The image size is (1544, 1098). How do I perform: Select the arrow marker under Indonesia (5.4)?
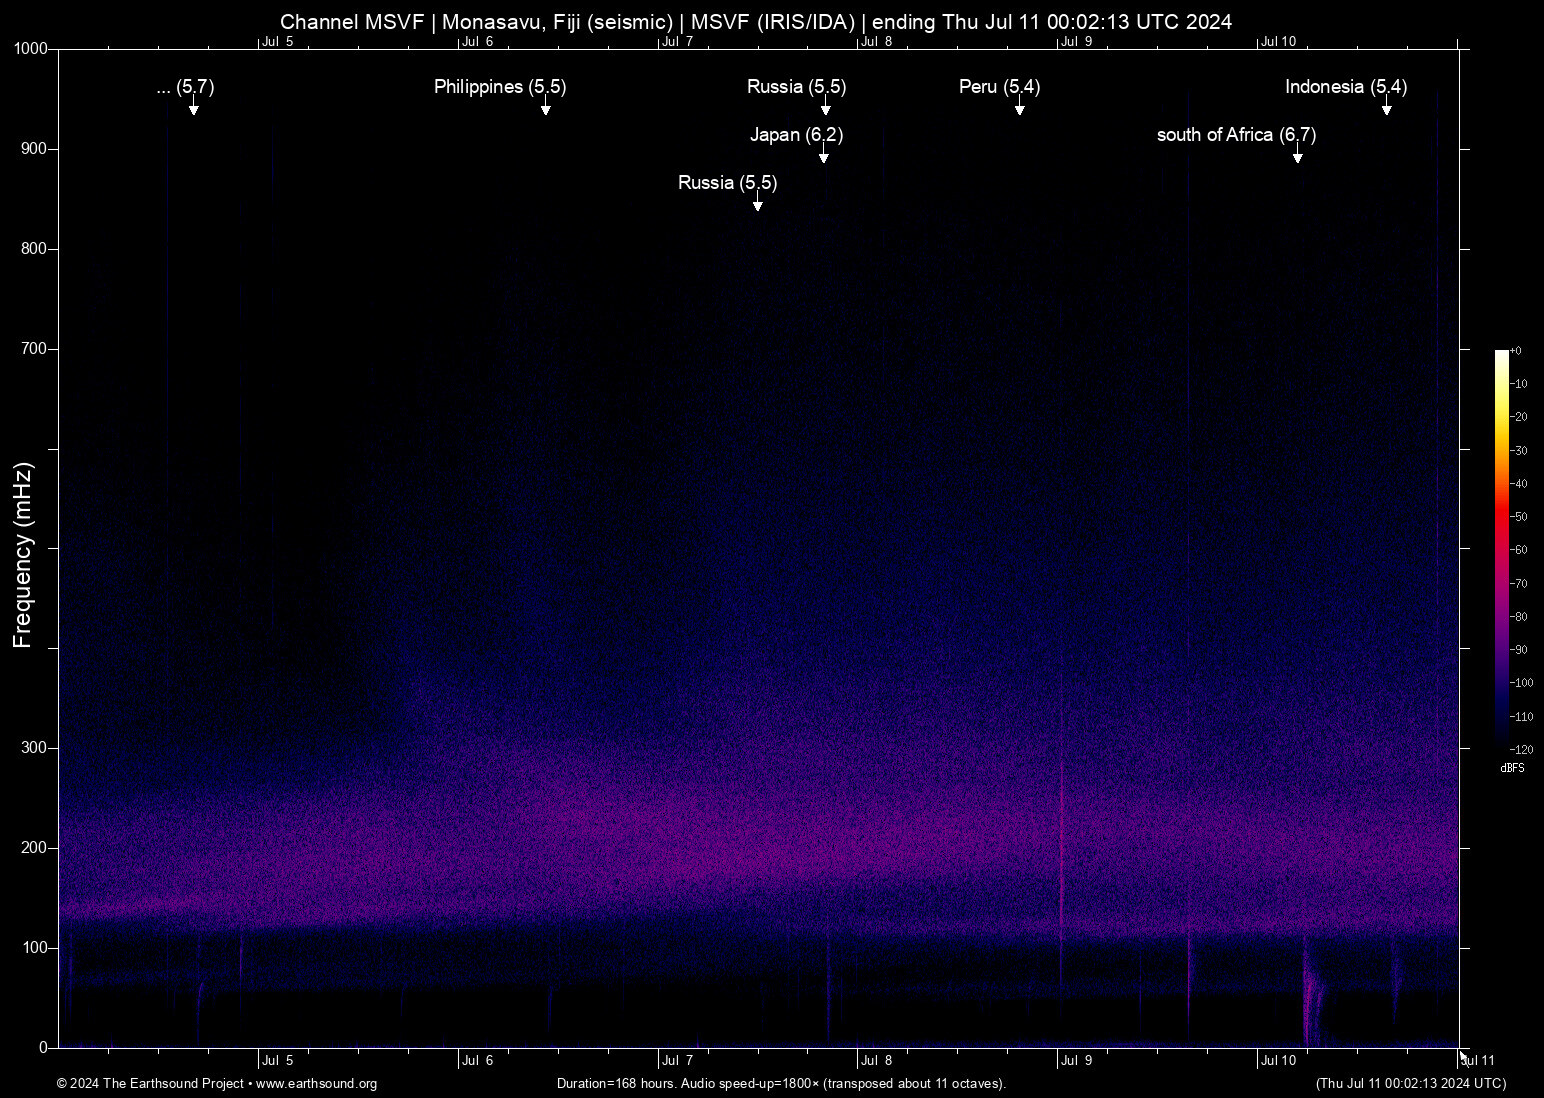(x=1387, y=108)
